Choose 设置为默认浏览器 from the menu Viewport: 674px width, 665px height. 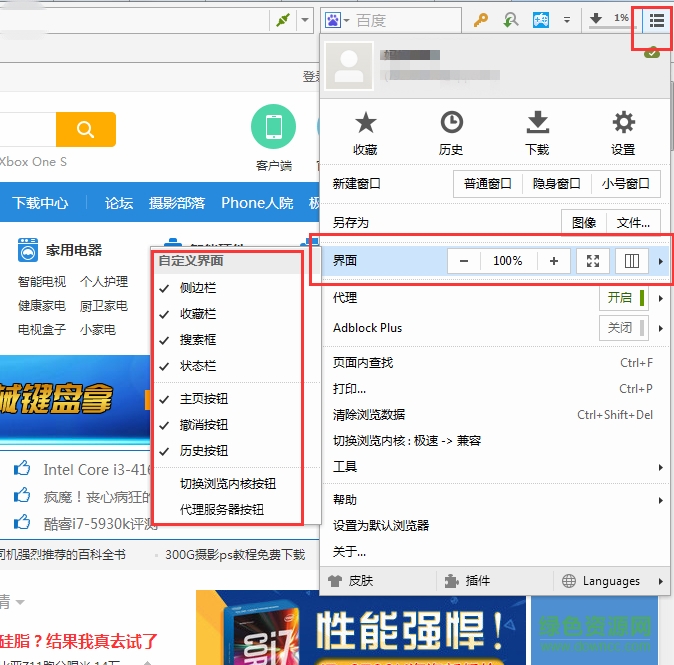click(x=381, y=525)
